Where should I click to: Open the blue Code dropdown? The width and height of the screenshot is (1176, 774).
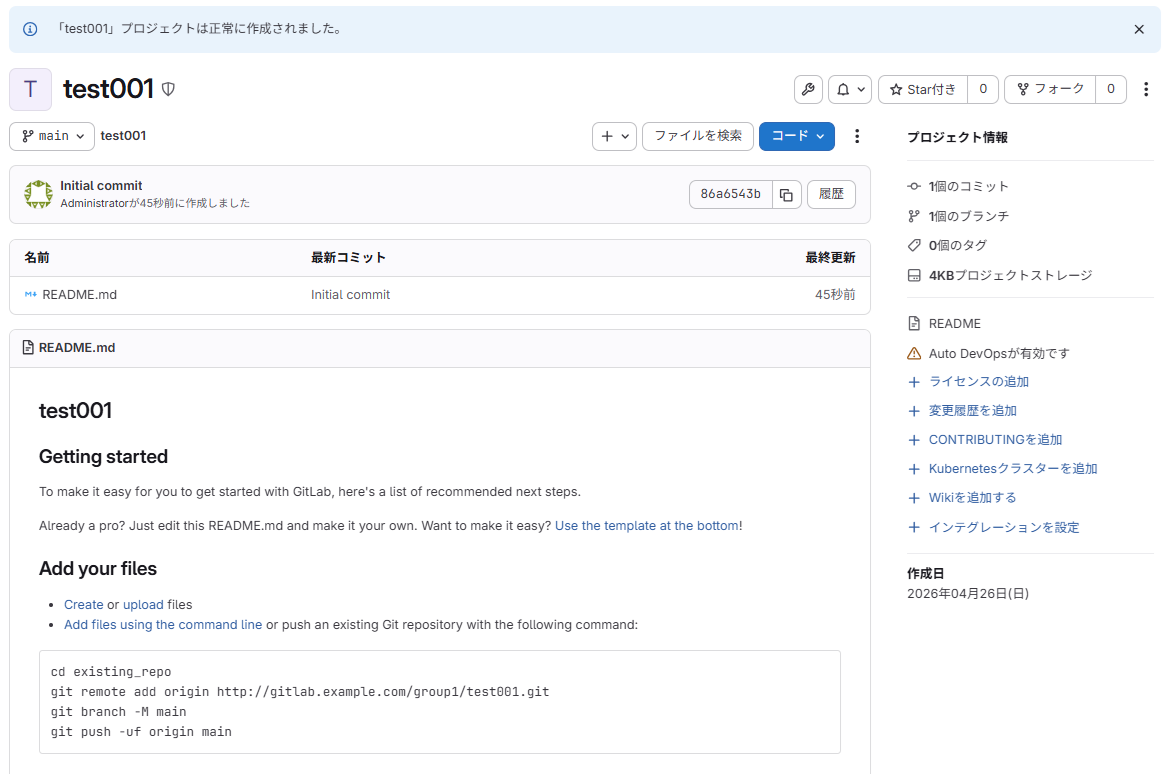point(796,136)
